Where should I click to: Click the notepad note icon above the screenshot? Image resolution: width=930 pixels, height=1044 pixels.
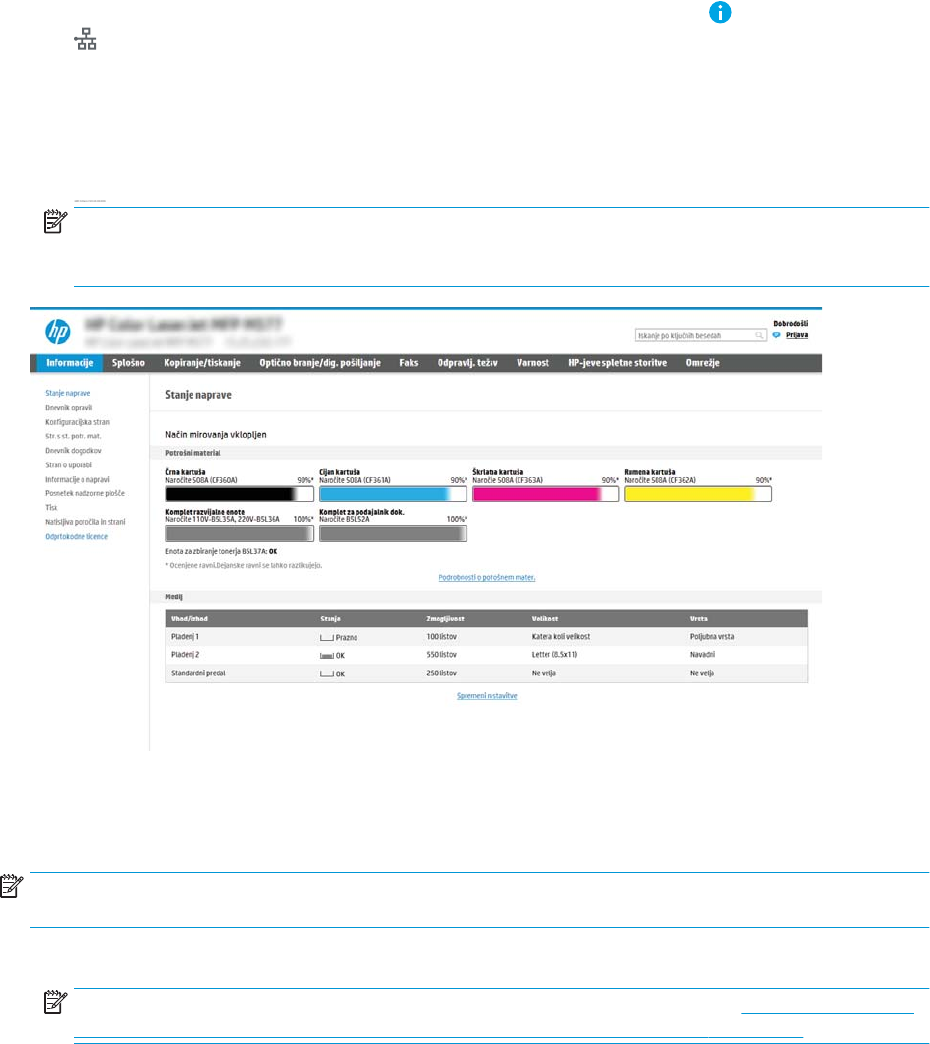pos(55,222)
